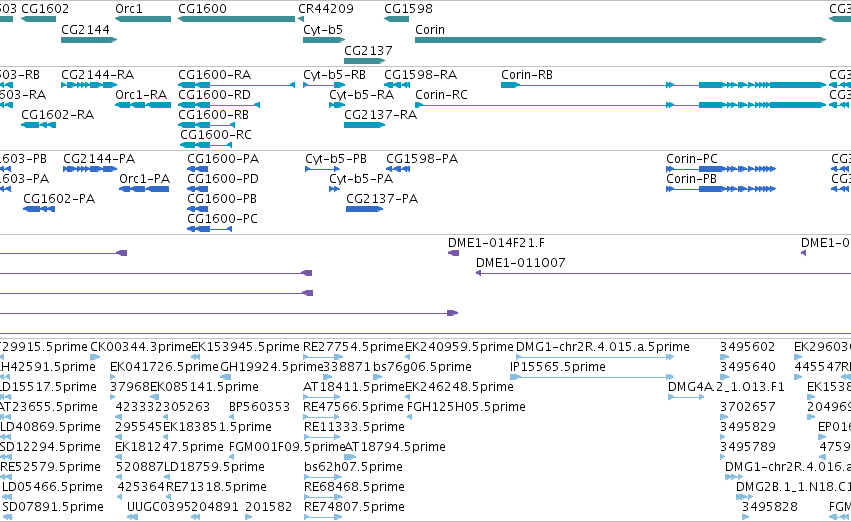Select the CG1600-RD transcript
The width and height of the screenshot is (851, 522).
[219, 105]
